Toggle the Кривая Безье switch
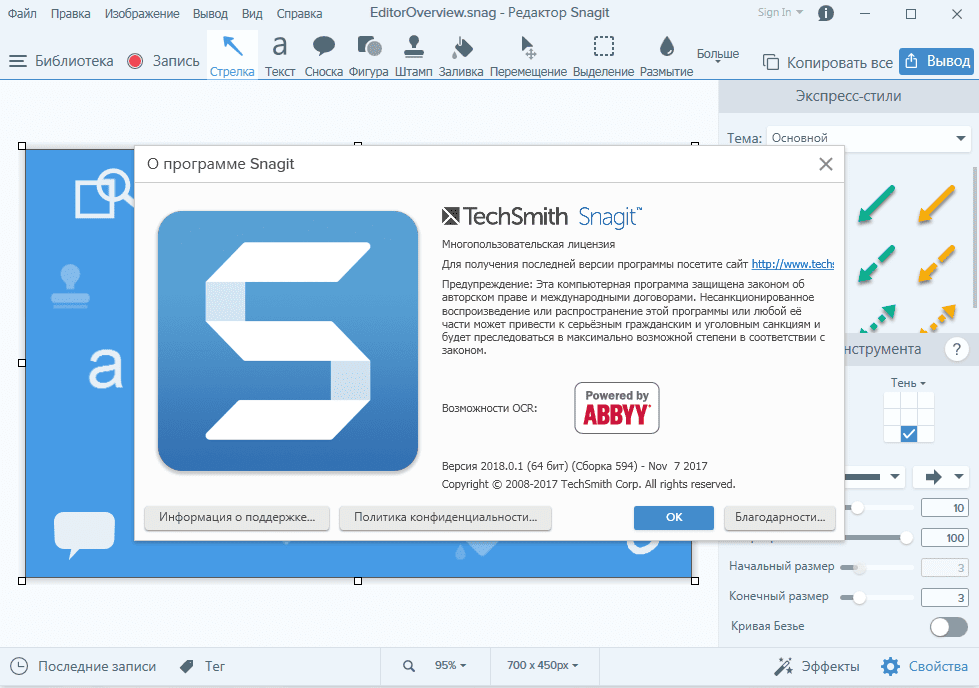 click(x=948, y=626)
